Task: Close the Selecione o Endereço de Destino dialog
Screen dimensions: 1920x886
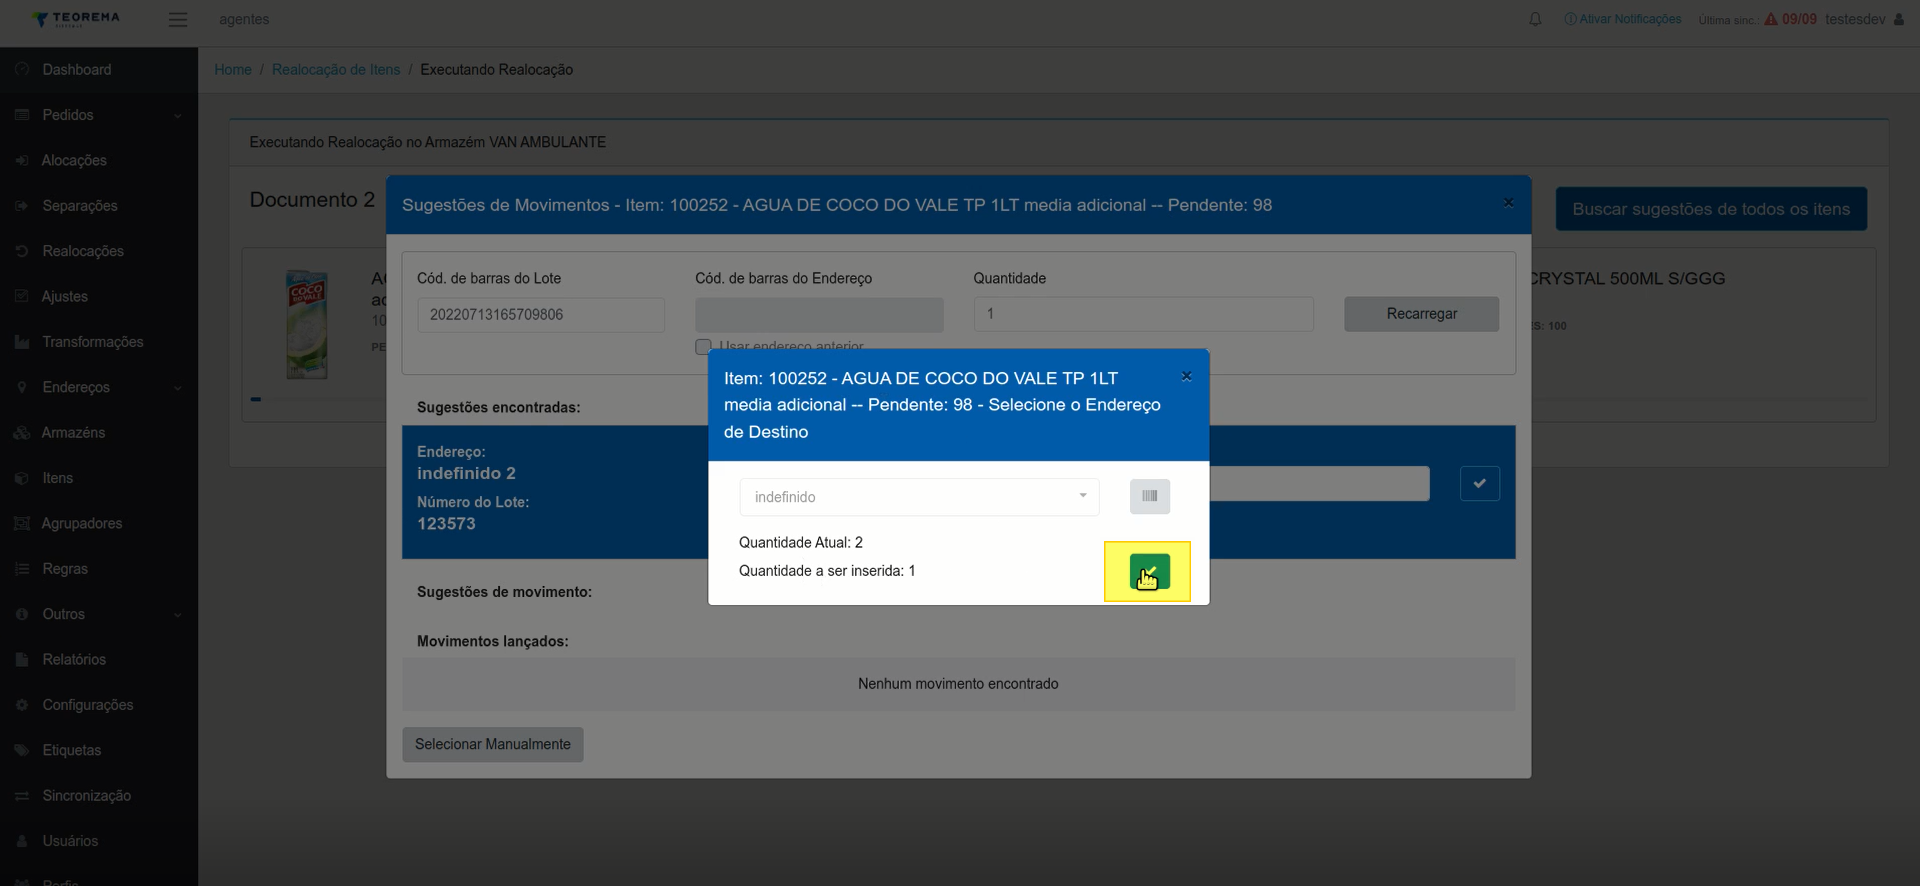Action: 1186,377
